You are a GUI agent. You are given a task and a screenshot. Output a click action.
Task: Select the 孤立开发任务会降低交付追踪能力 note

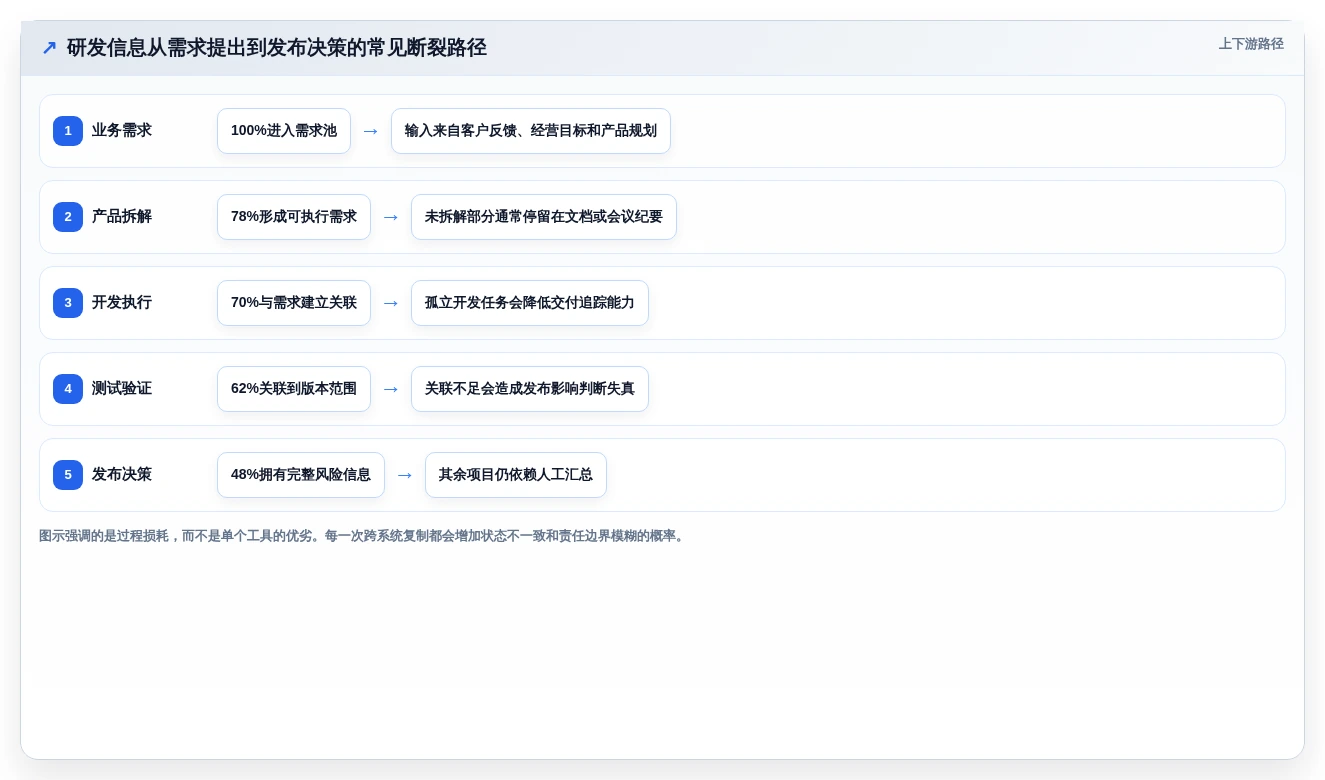[x=530, y=303]
